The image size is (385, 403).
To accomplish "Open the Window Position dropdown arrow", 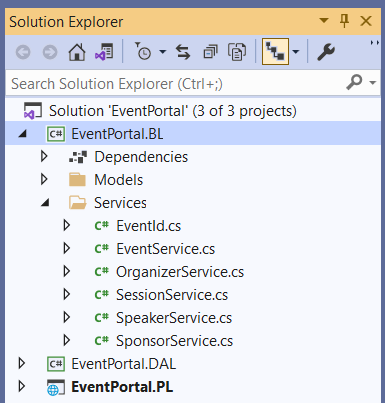I will (x=324, y=21).
